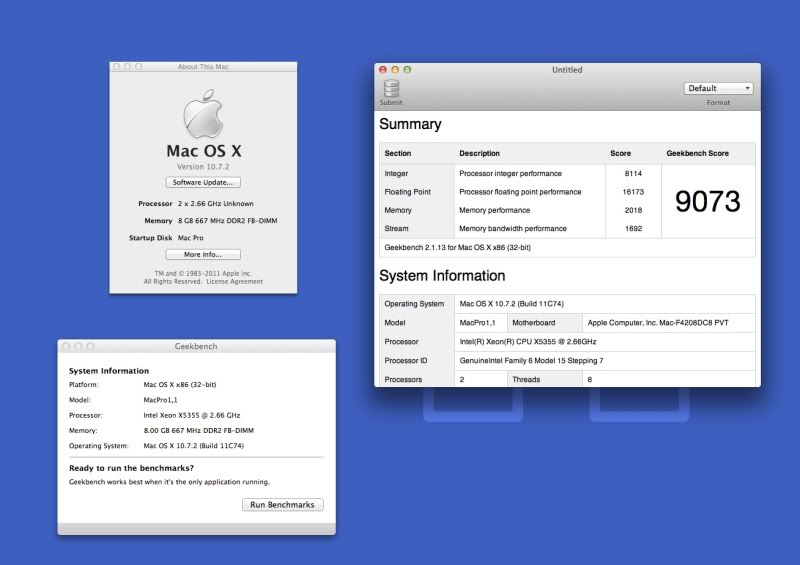
Task: Click the Submit database icon in toolbar
Action: [391, 88]
